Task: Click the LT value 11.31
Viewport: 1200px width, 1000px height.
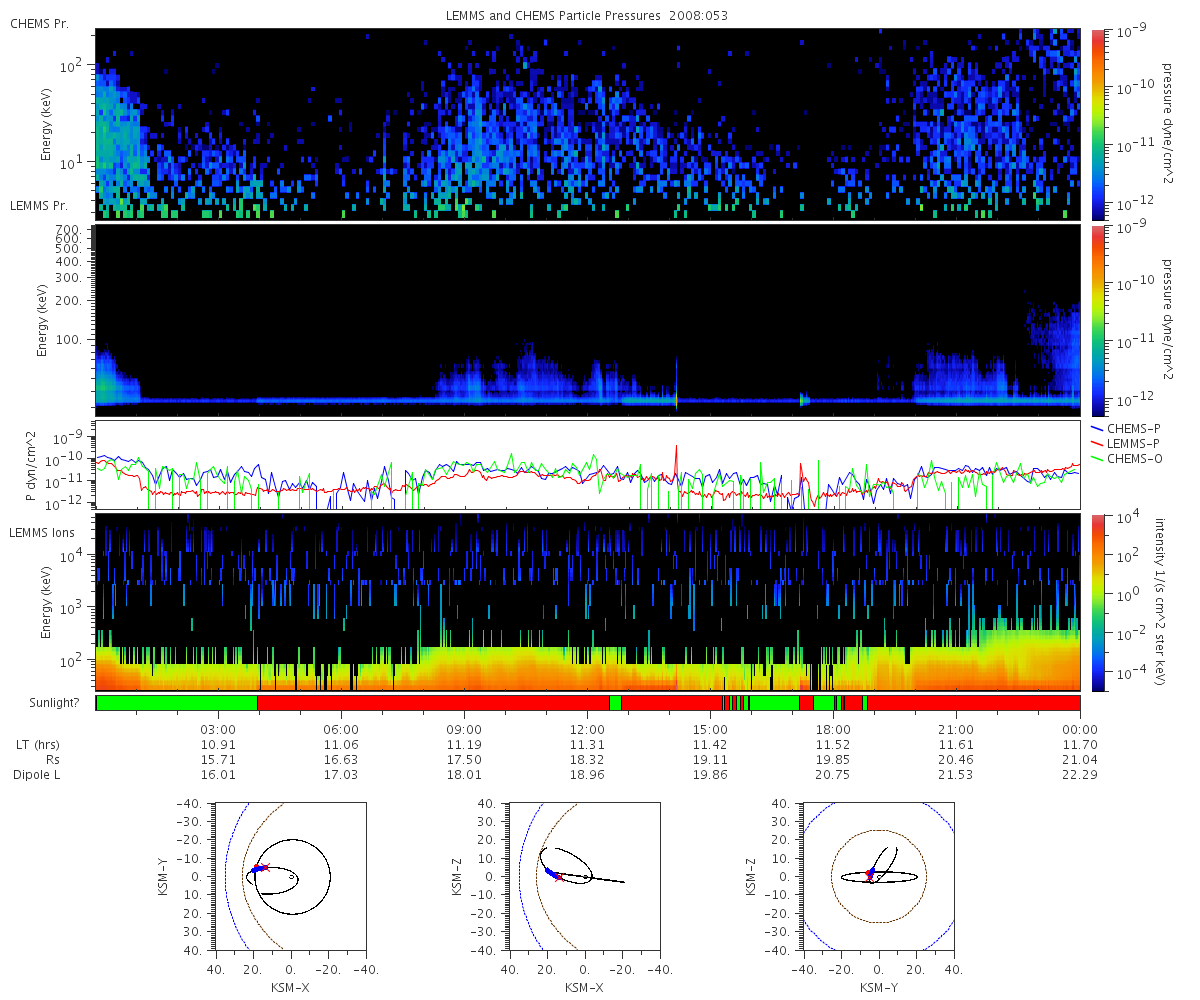Action: 587,745
